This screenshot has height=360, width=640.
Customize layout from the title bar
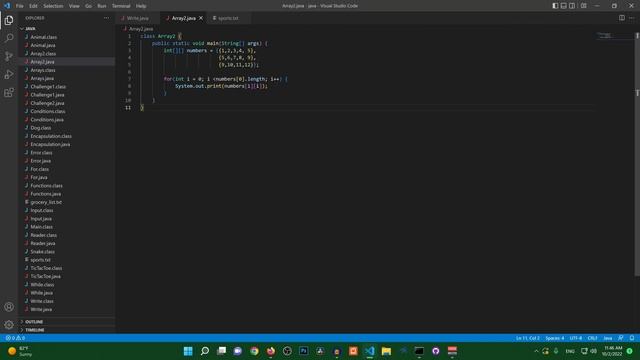click(584, 6)
